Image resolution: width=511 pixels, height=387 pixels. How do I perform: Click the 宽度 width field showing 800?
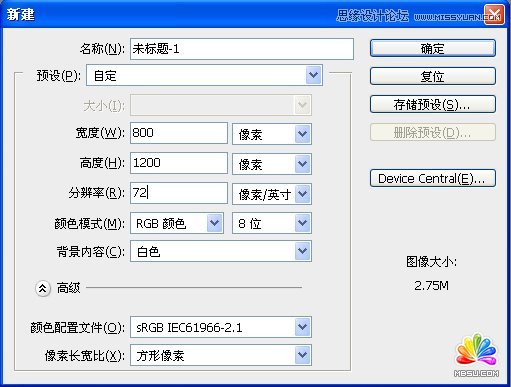179,133
